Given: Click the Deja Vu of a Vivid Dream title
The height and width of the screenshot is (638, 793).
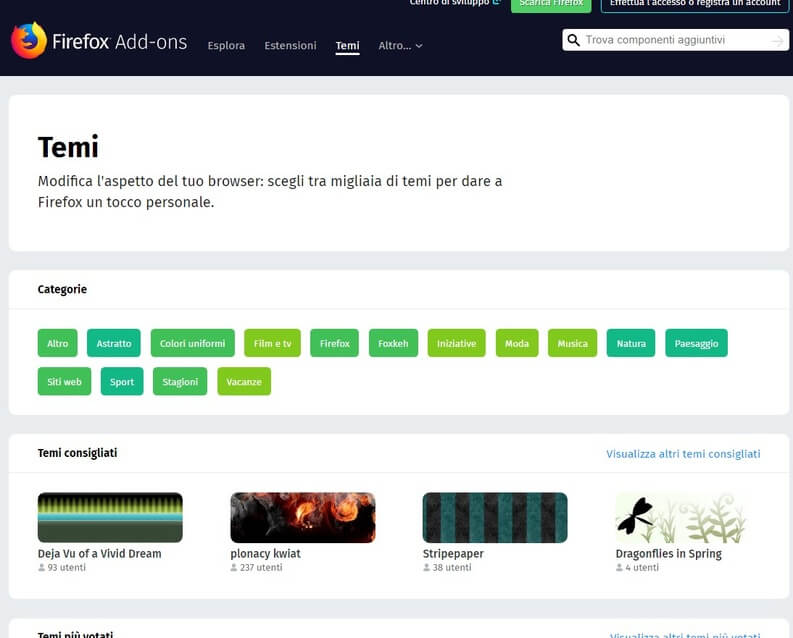Looking at the screenshot, I should tap(100, 554).
